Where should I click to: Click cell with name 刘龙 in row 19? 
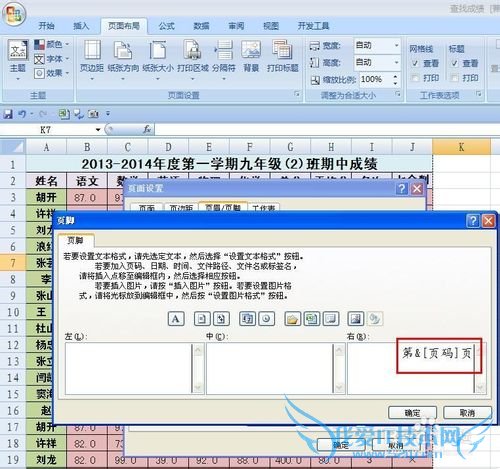tap(46, 460)
